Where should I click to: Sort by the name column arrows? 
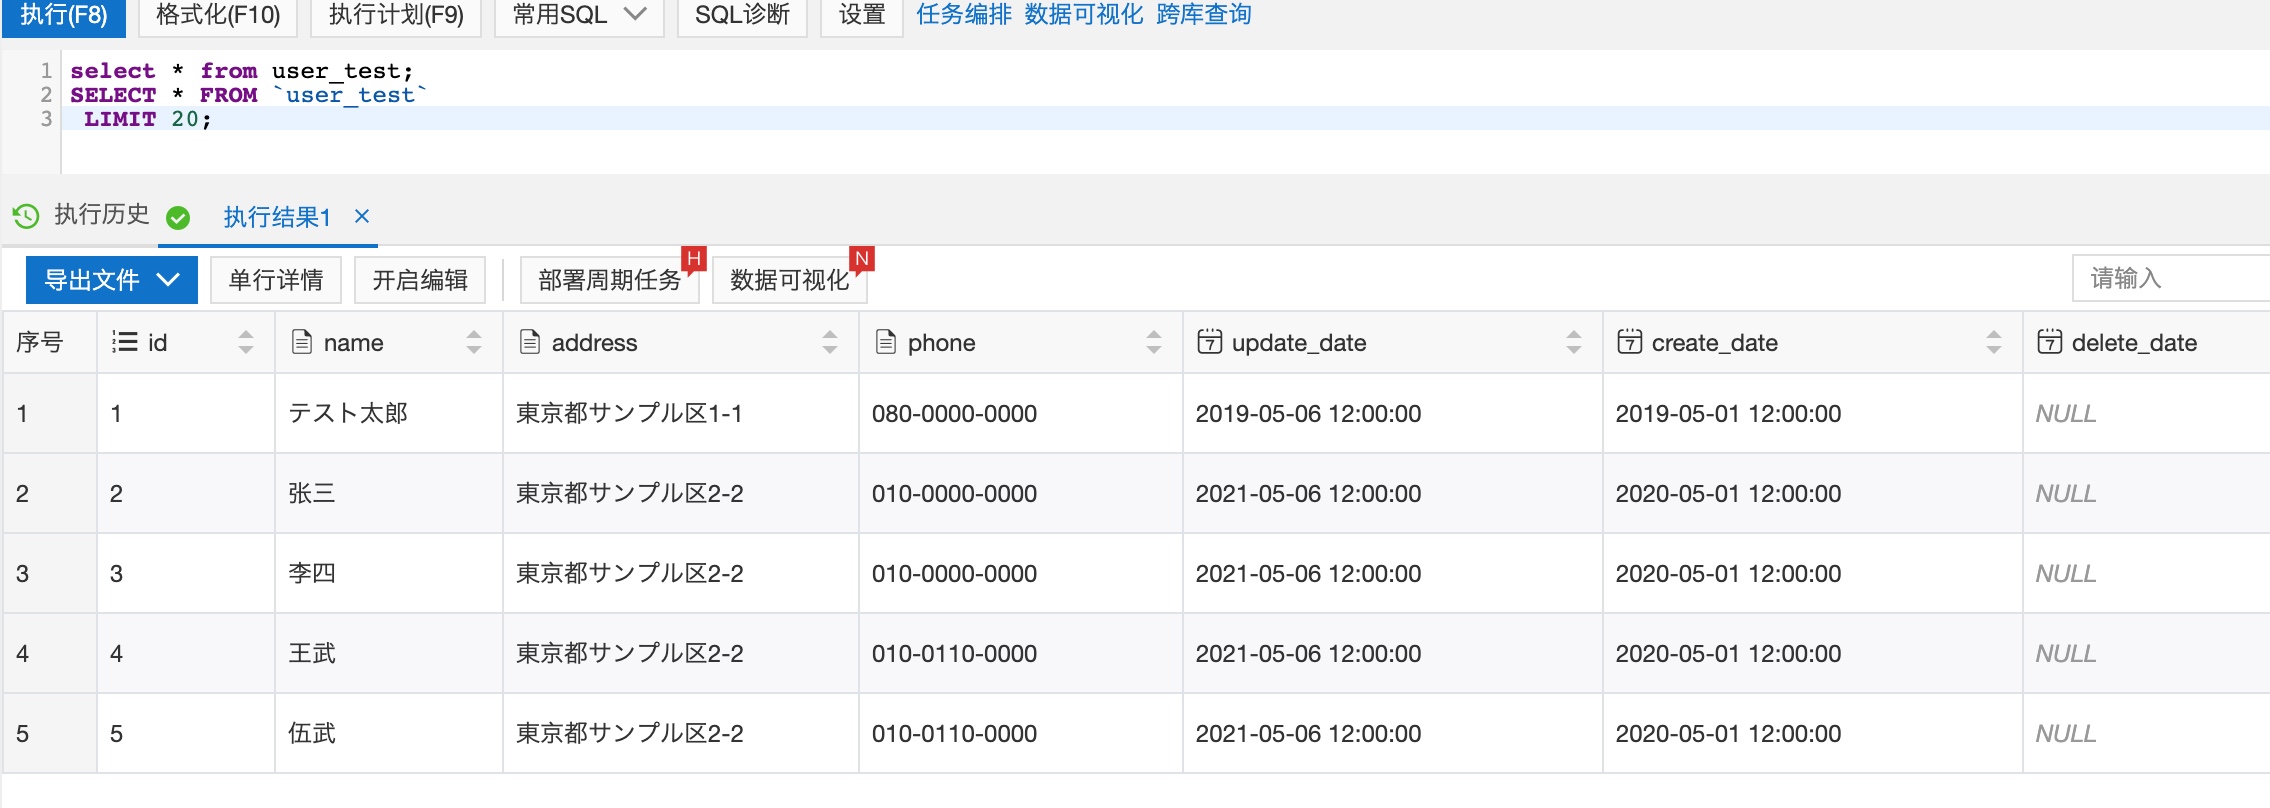point(474,342)
